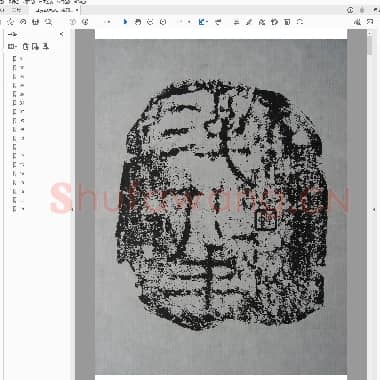Activate the hand pan tool
380x380 pixels.
pyautogui.click(x=138, y=22)
